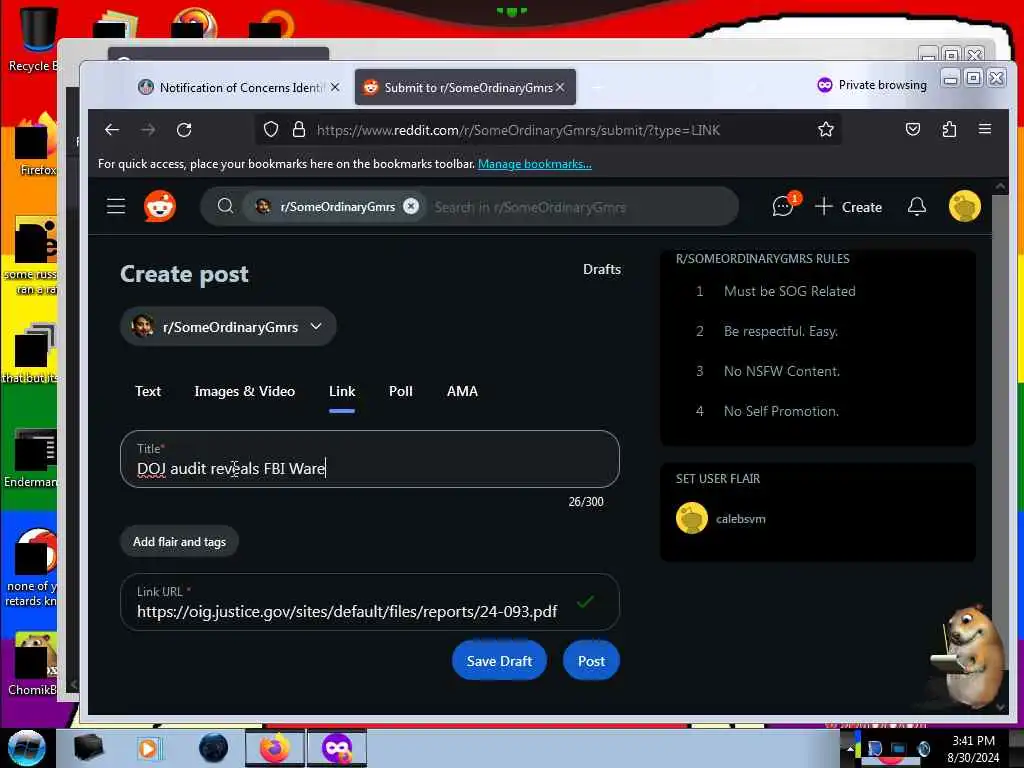
Task: Switch to the Poll tab
Action: click(400, 391)
